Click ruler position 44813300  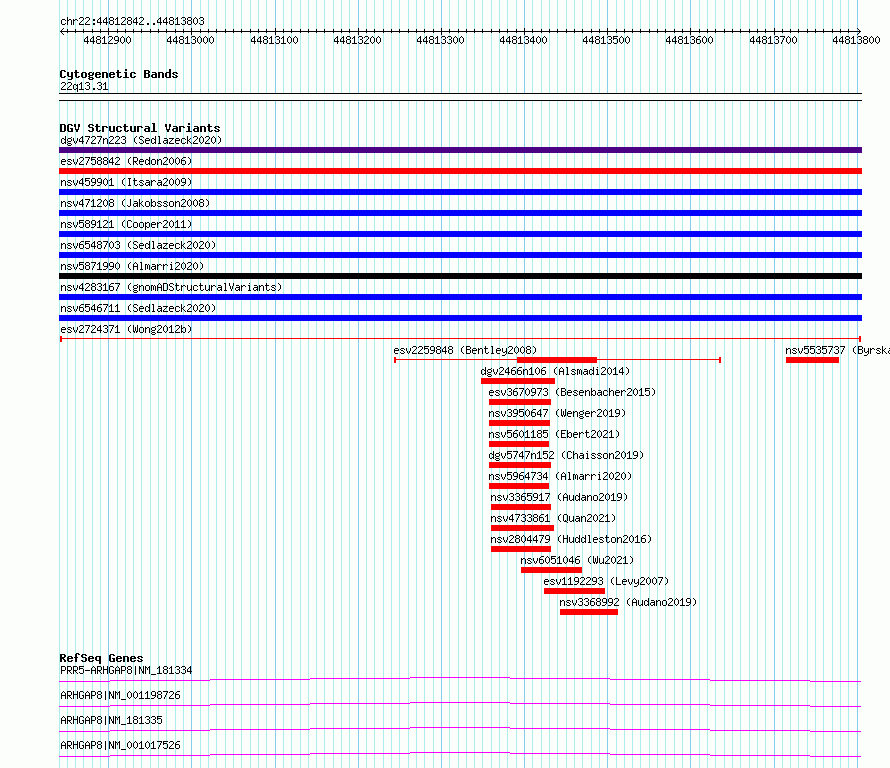440,40
